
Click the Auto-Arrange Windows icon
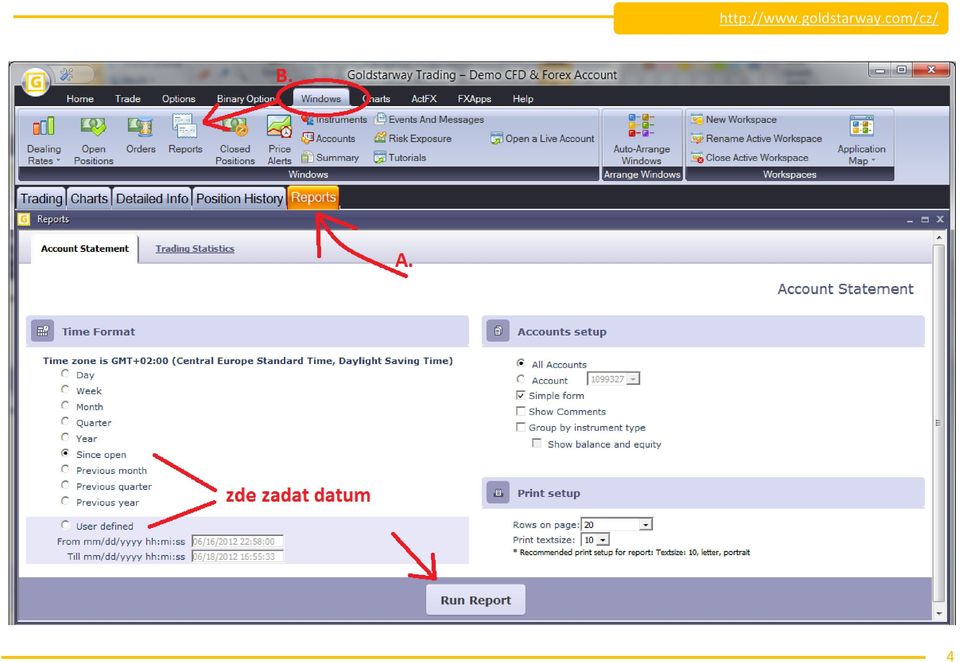click(x=641, y=126)
